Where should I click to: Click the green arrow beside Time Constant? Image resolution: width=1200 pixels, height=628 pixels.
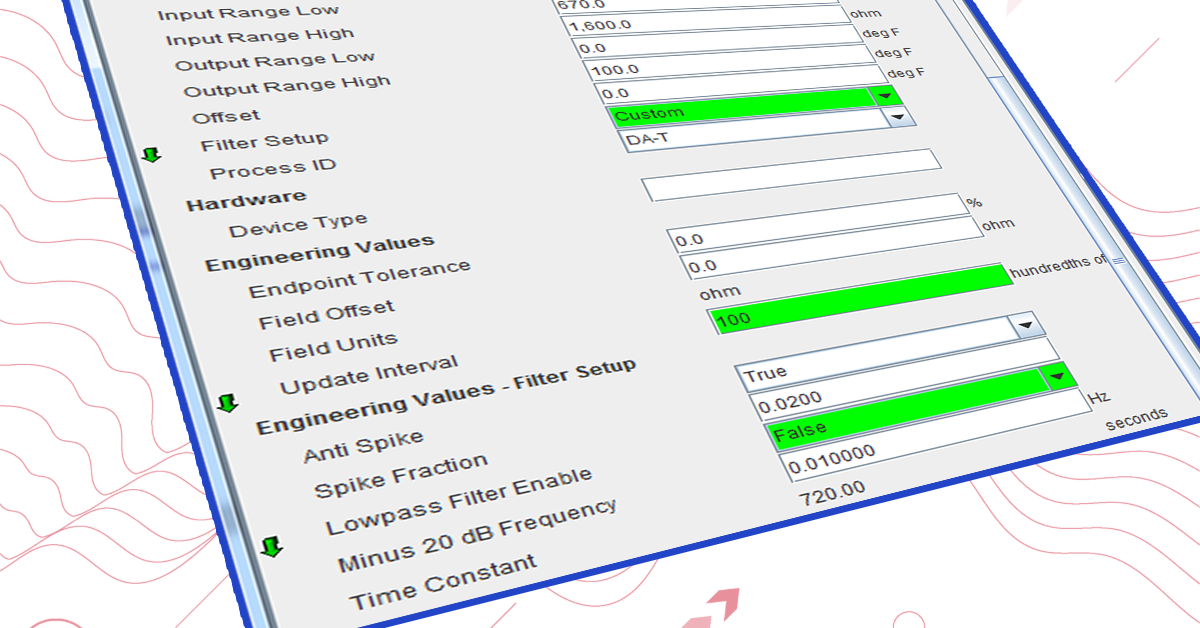271,547
